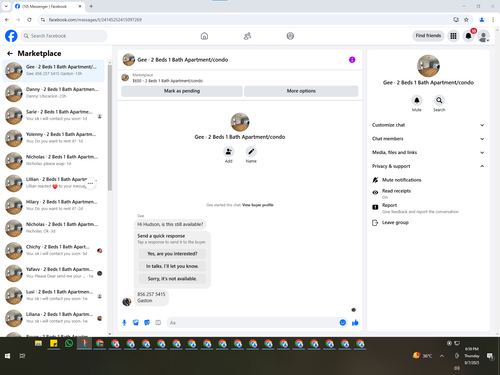
Task: Click the browser address bar
Action: pos(247,20)
